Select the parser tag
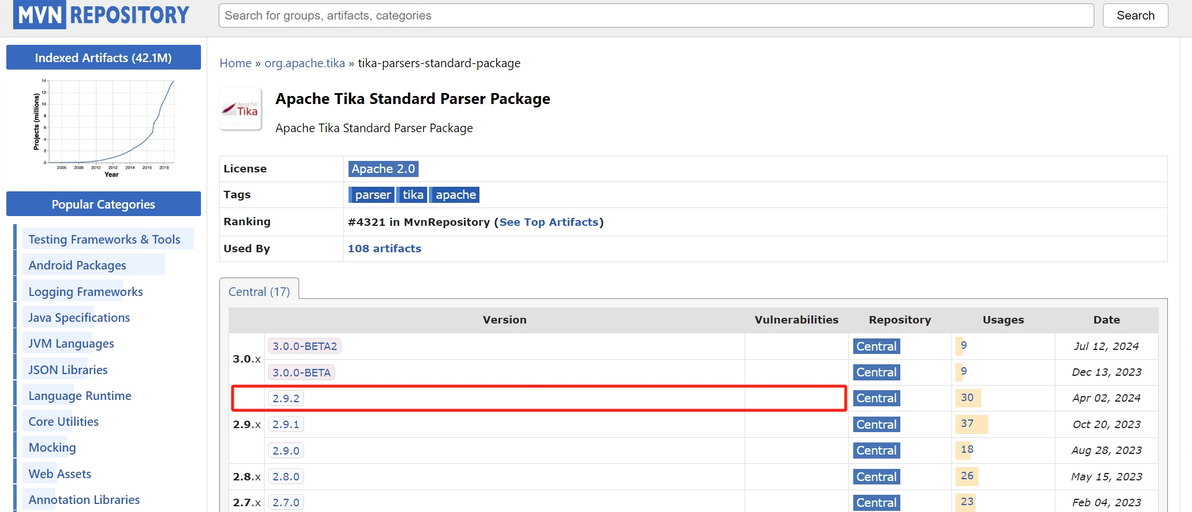The image size is (1192, 512). pos(373,195)
